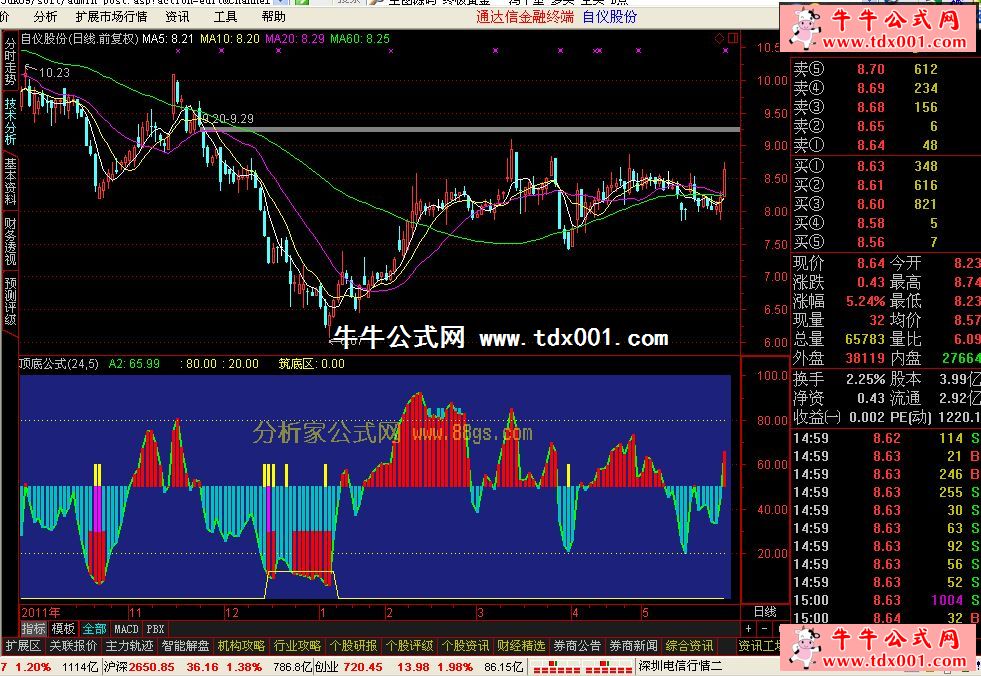Click the red diamond icon atop the chart

[x=719, y=39]
